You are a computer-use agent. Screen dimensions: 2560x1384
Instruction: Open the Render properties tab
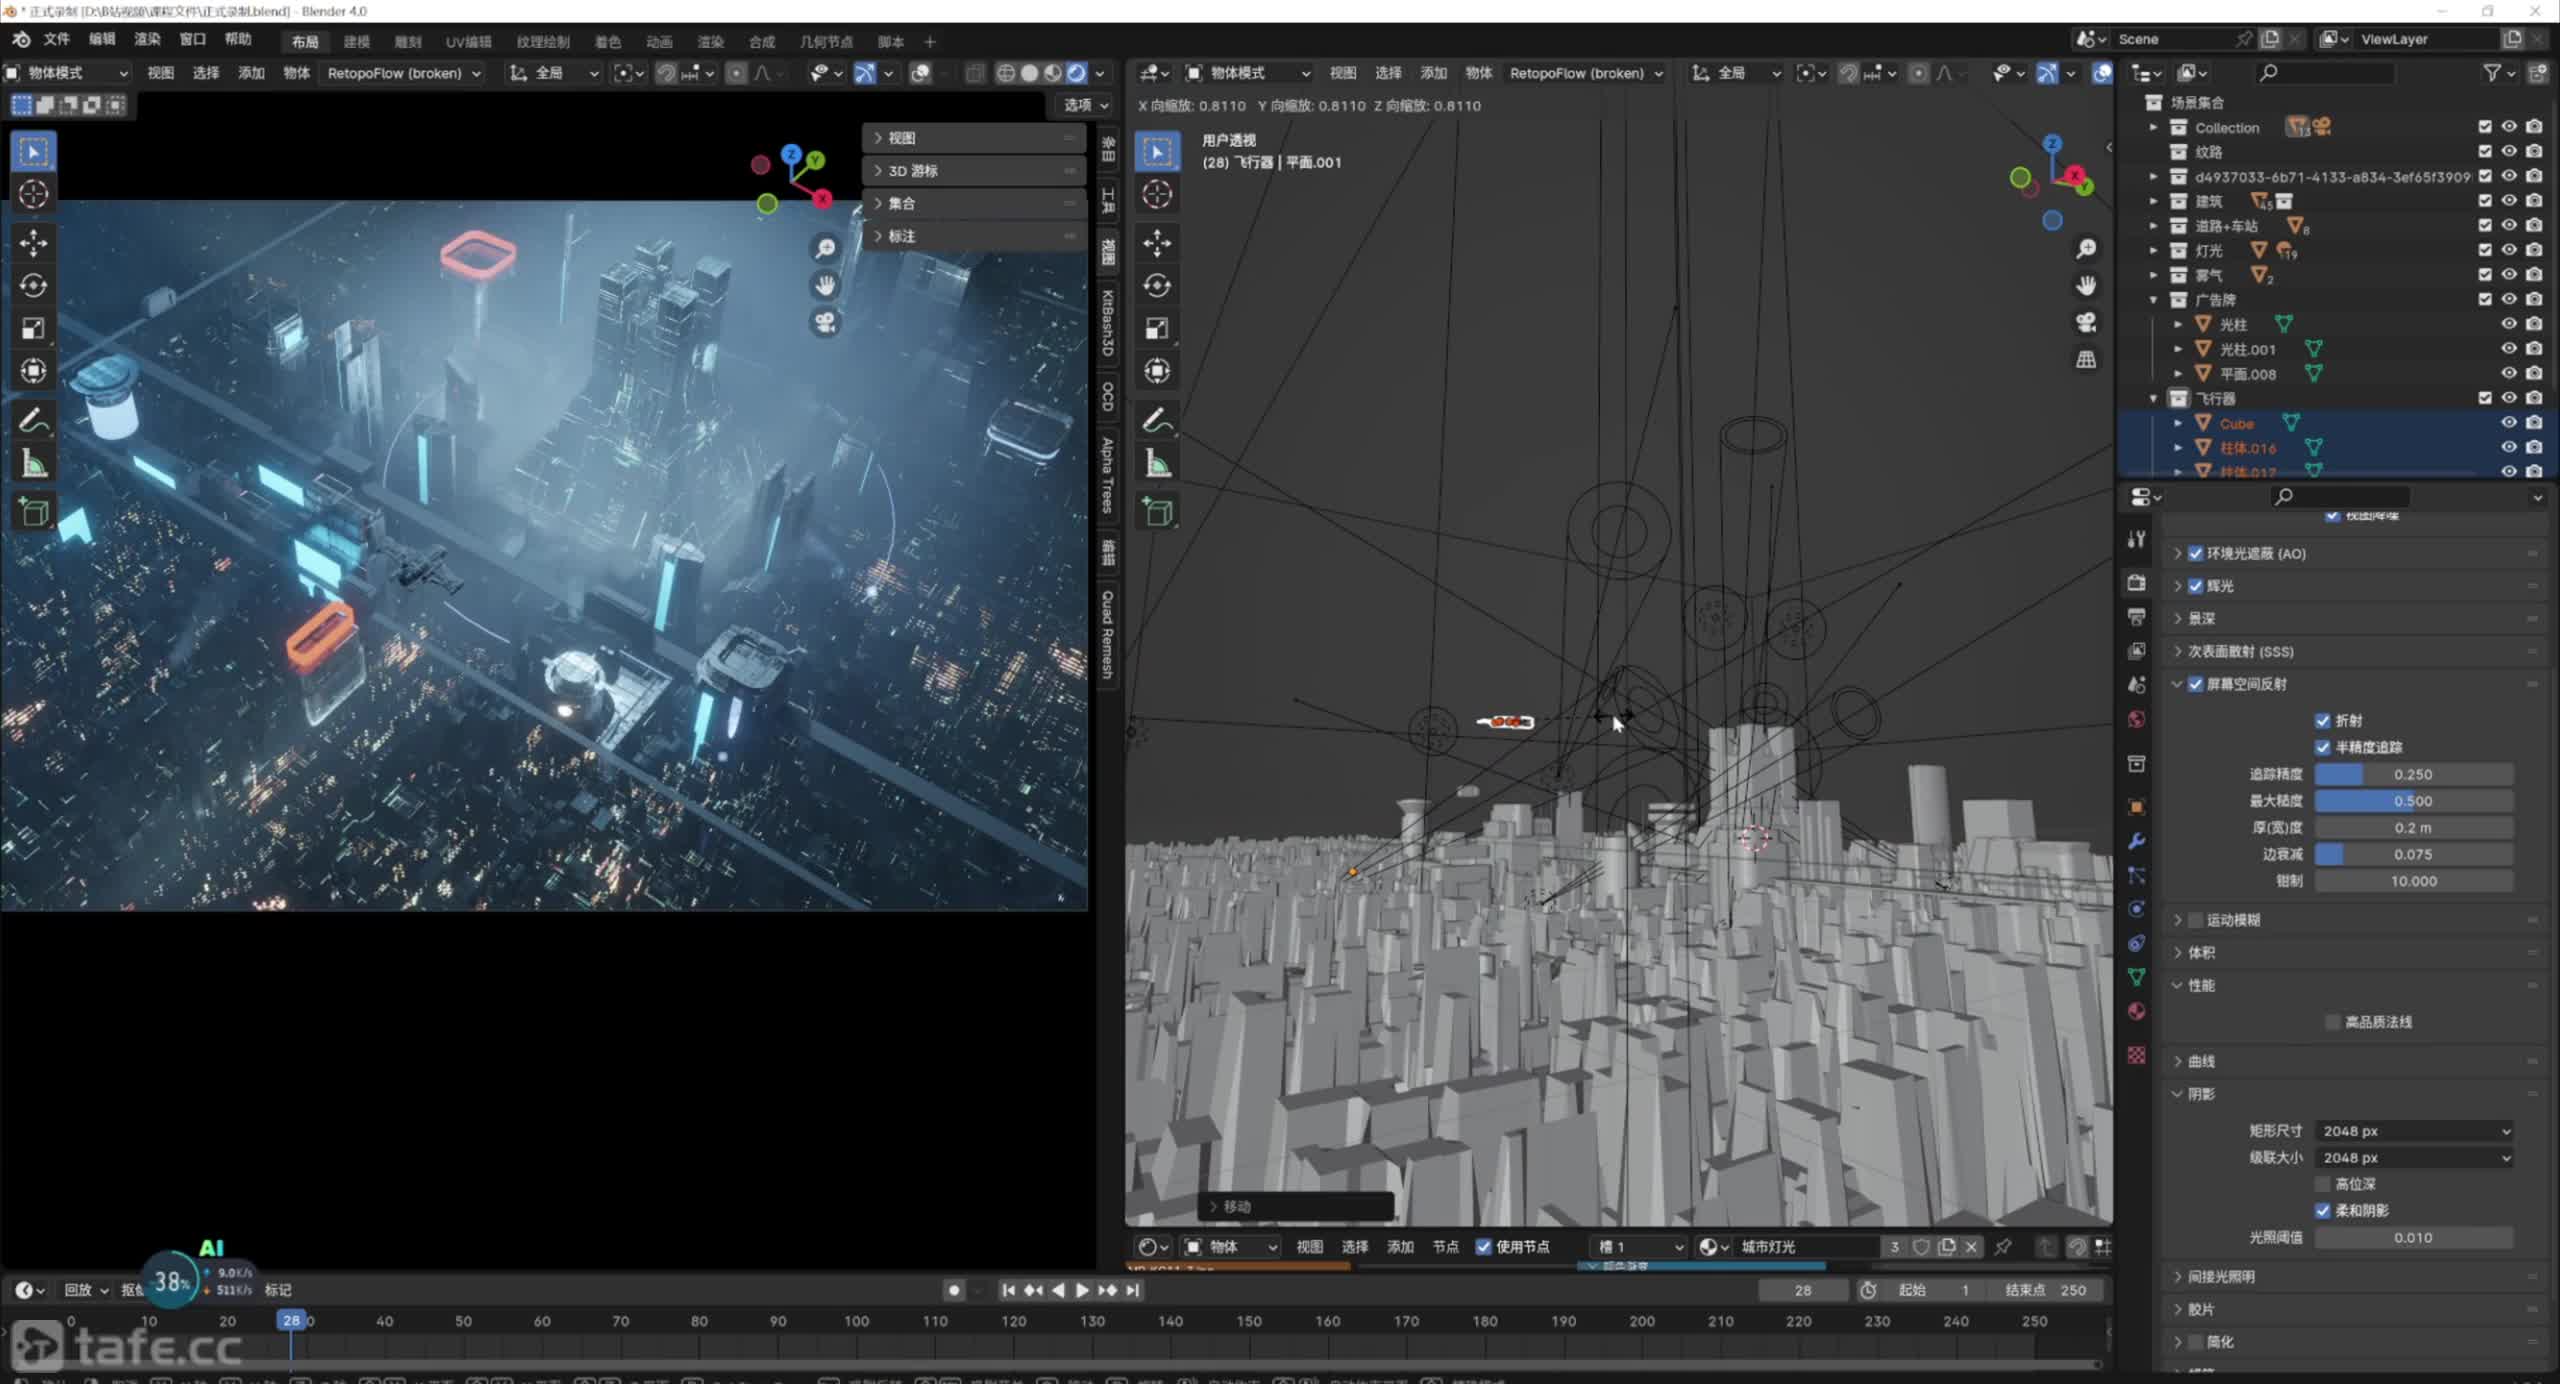click(x=2137, y=583)
